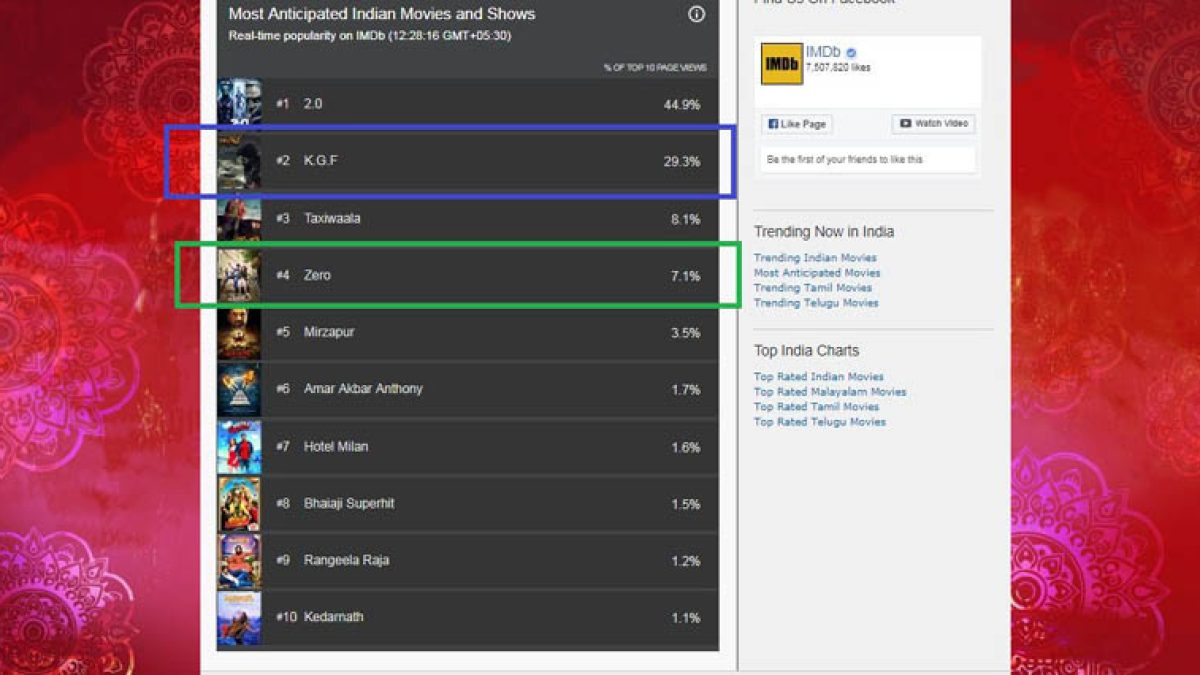Open the Top Rated Telugu Movies link
The height and width of the screenshot is (675, 1200).
click(x=820, y=422)
